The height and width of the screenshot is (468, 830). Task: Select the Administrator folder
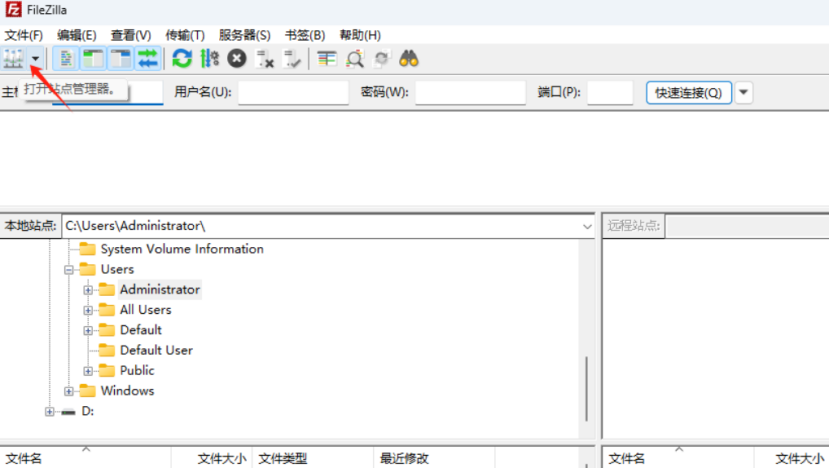(160, 290)
